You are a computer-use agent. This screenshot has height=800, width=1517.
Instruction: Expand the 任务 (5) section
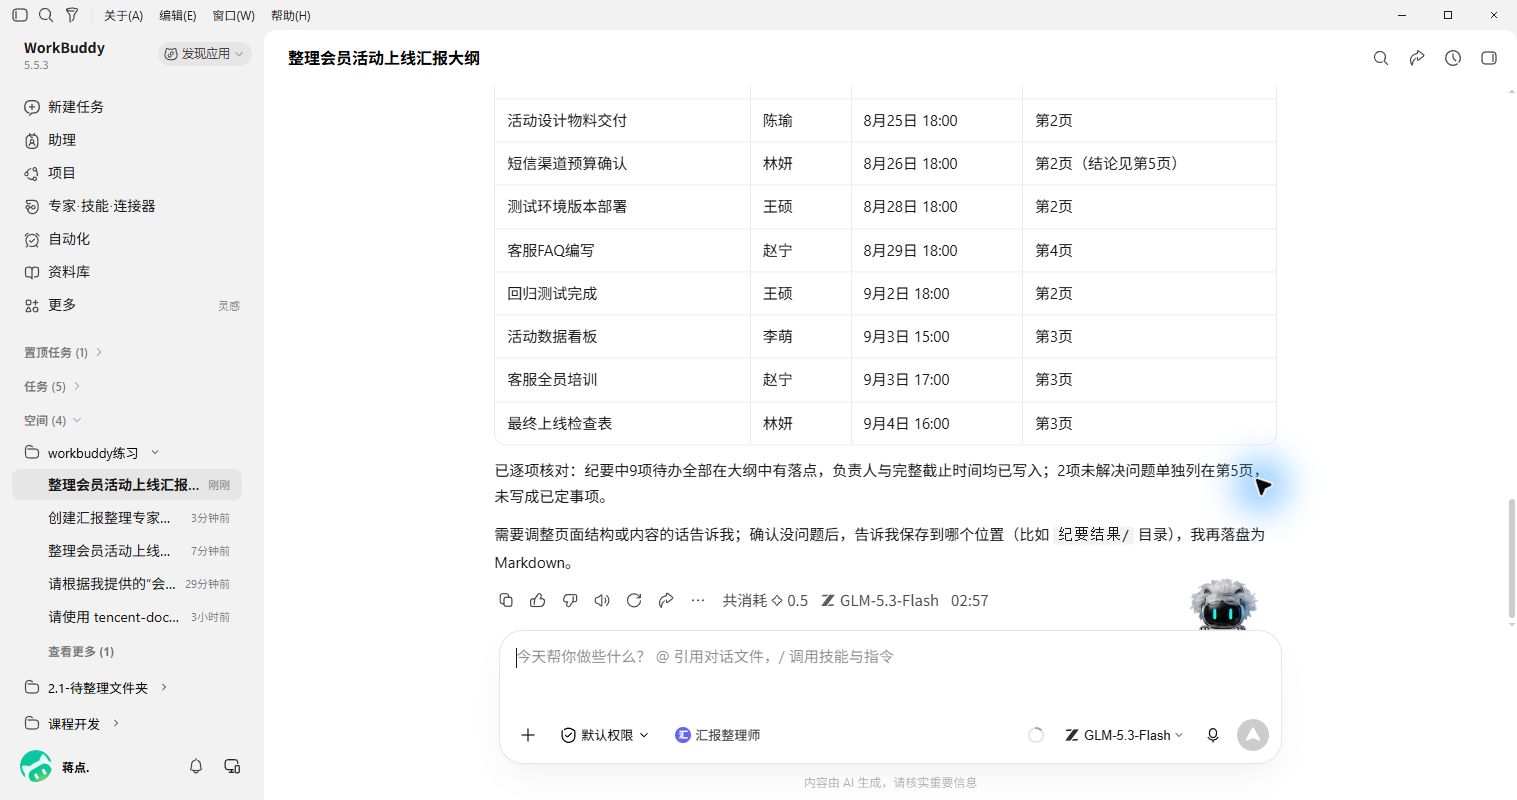[x=52, y=386]
